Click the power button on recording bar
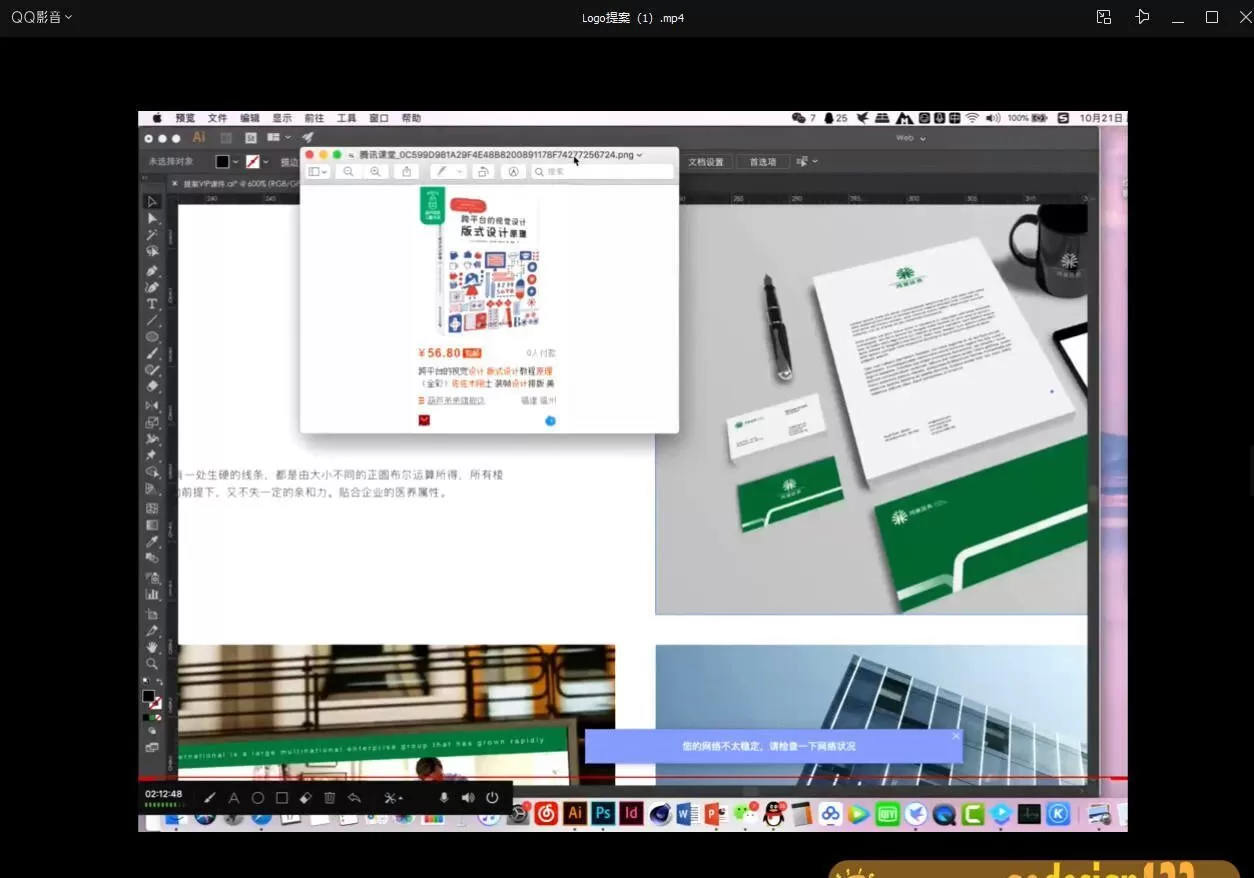Screen dimensions: 1254x878 (x=492, y=798)
